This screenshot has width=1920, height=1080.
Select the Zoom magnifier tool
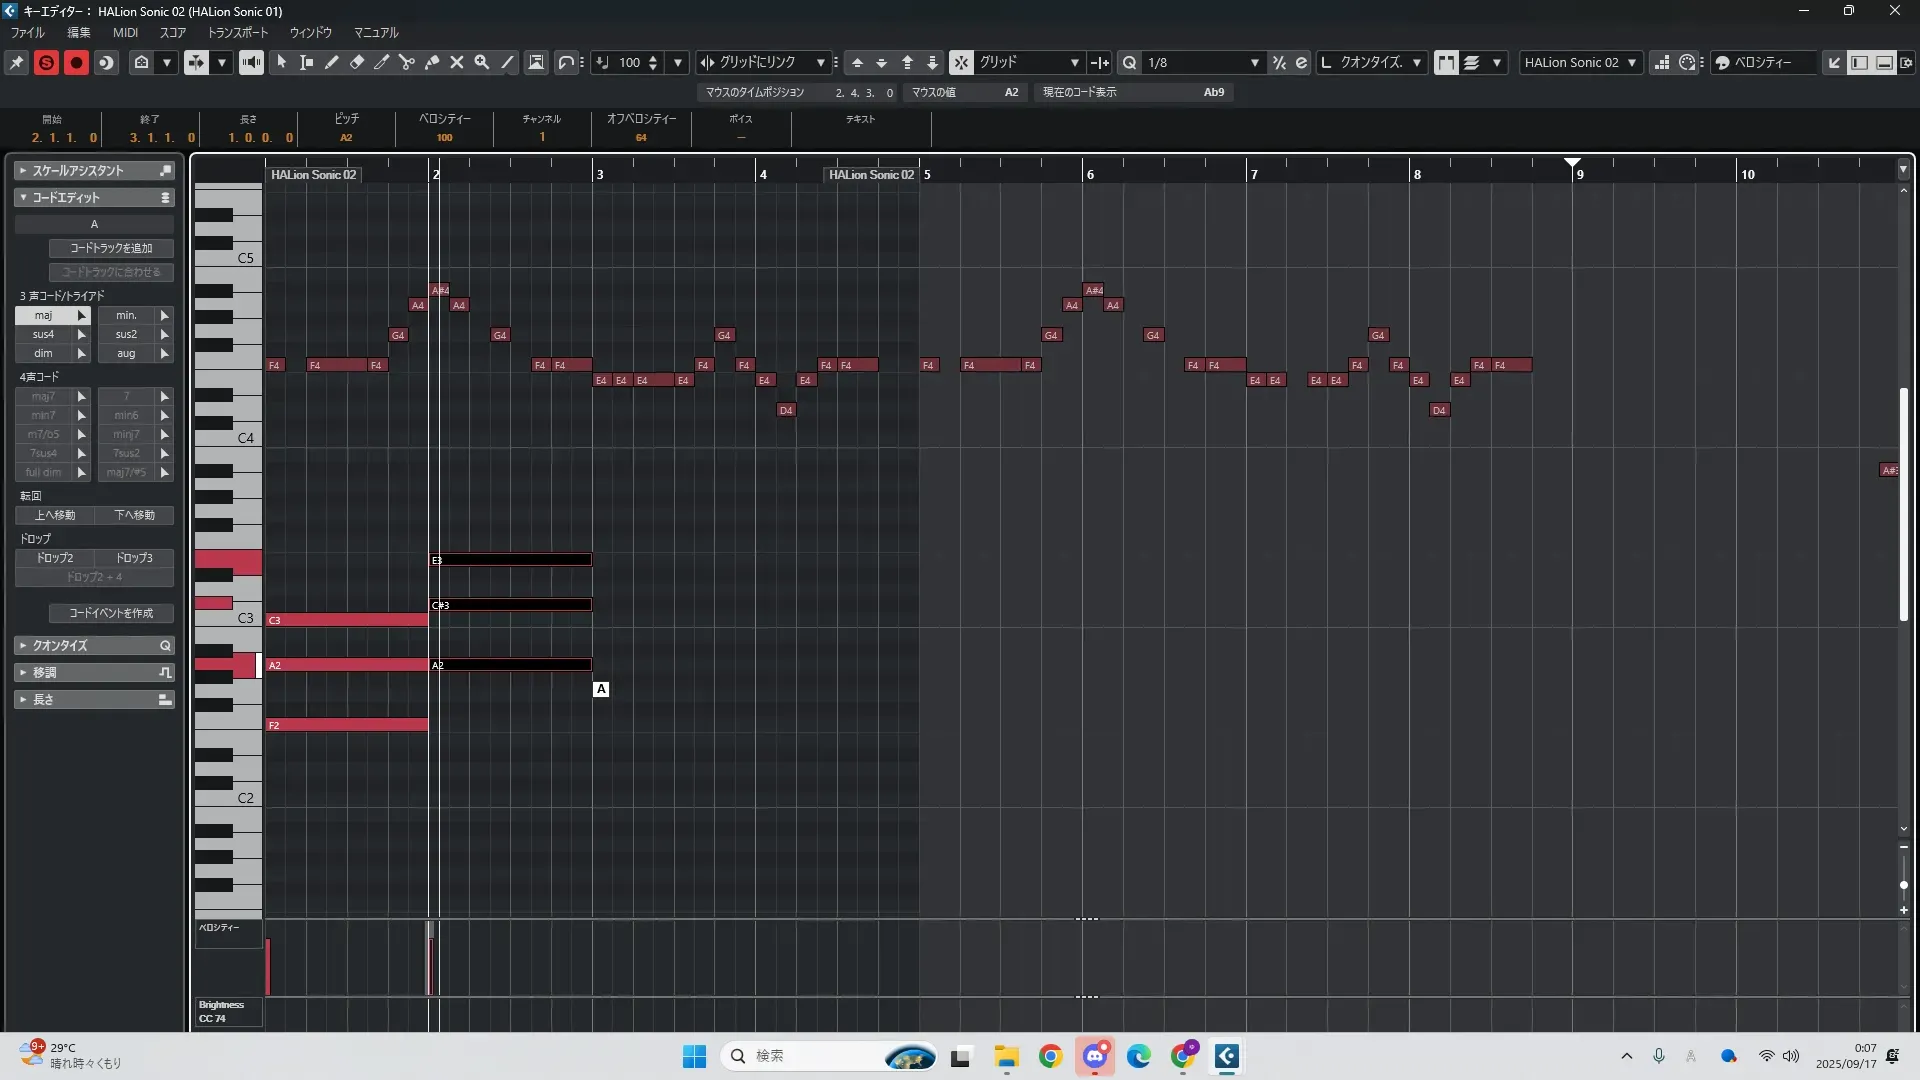tap(482, 62)
